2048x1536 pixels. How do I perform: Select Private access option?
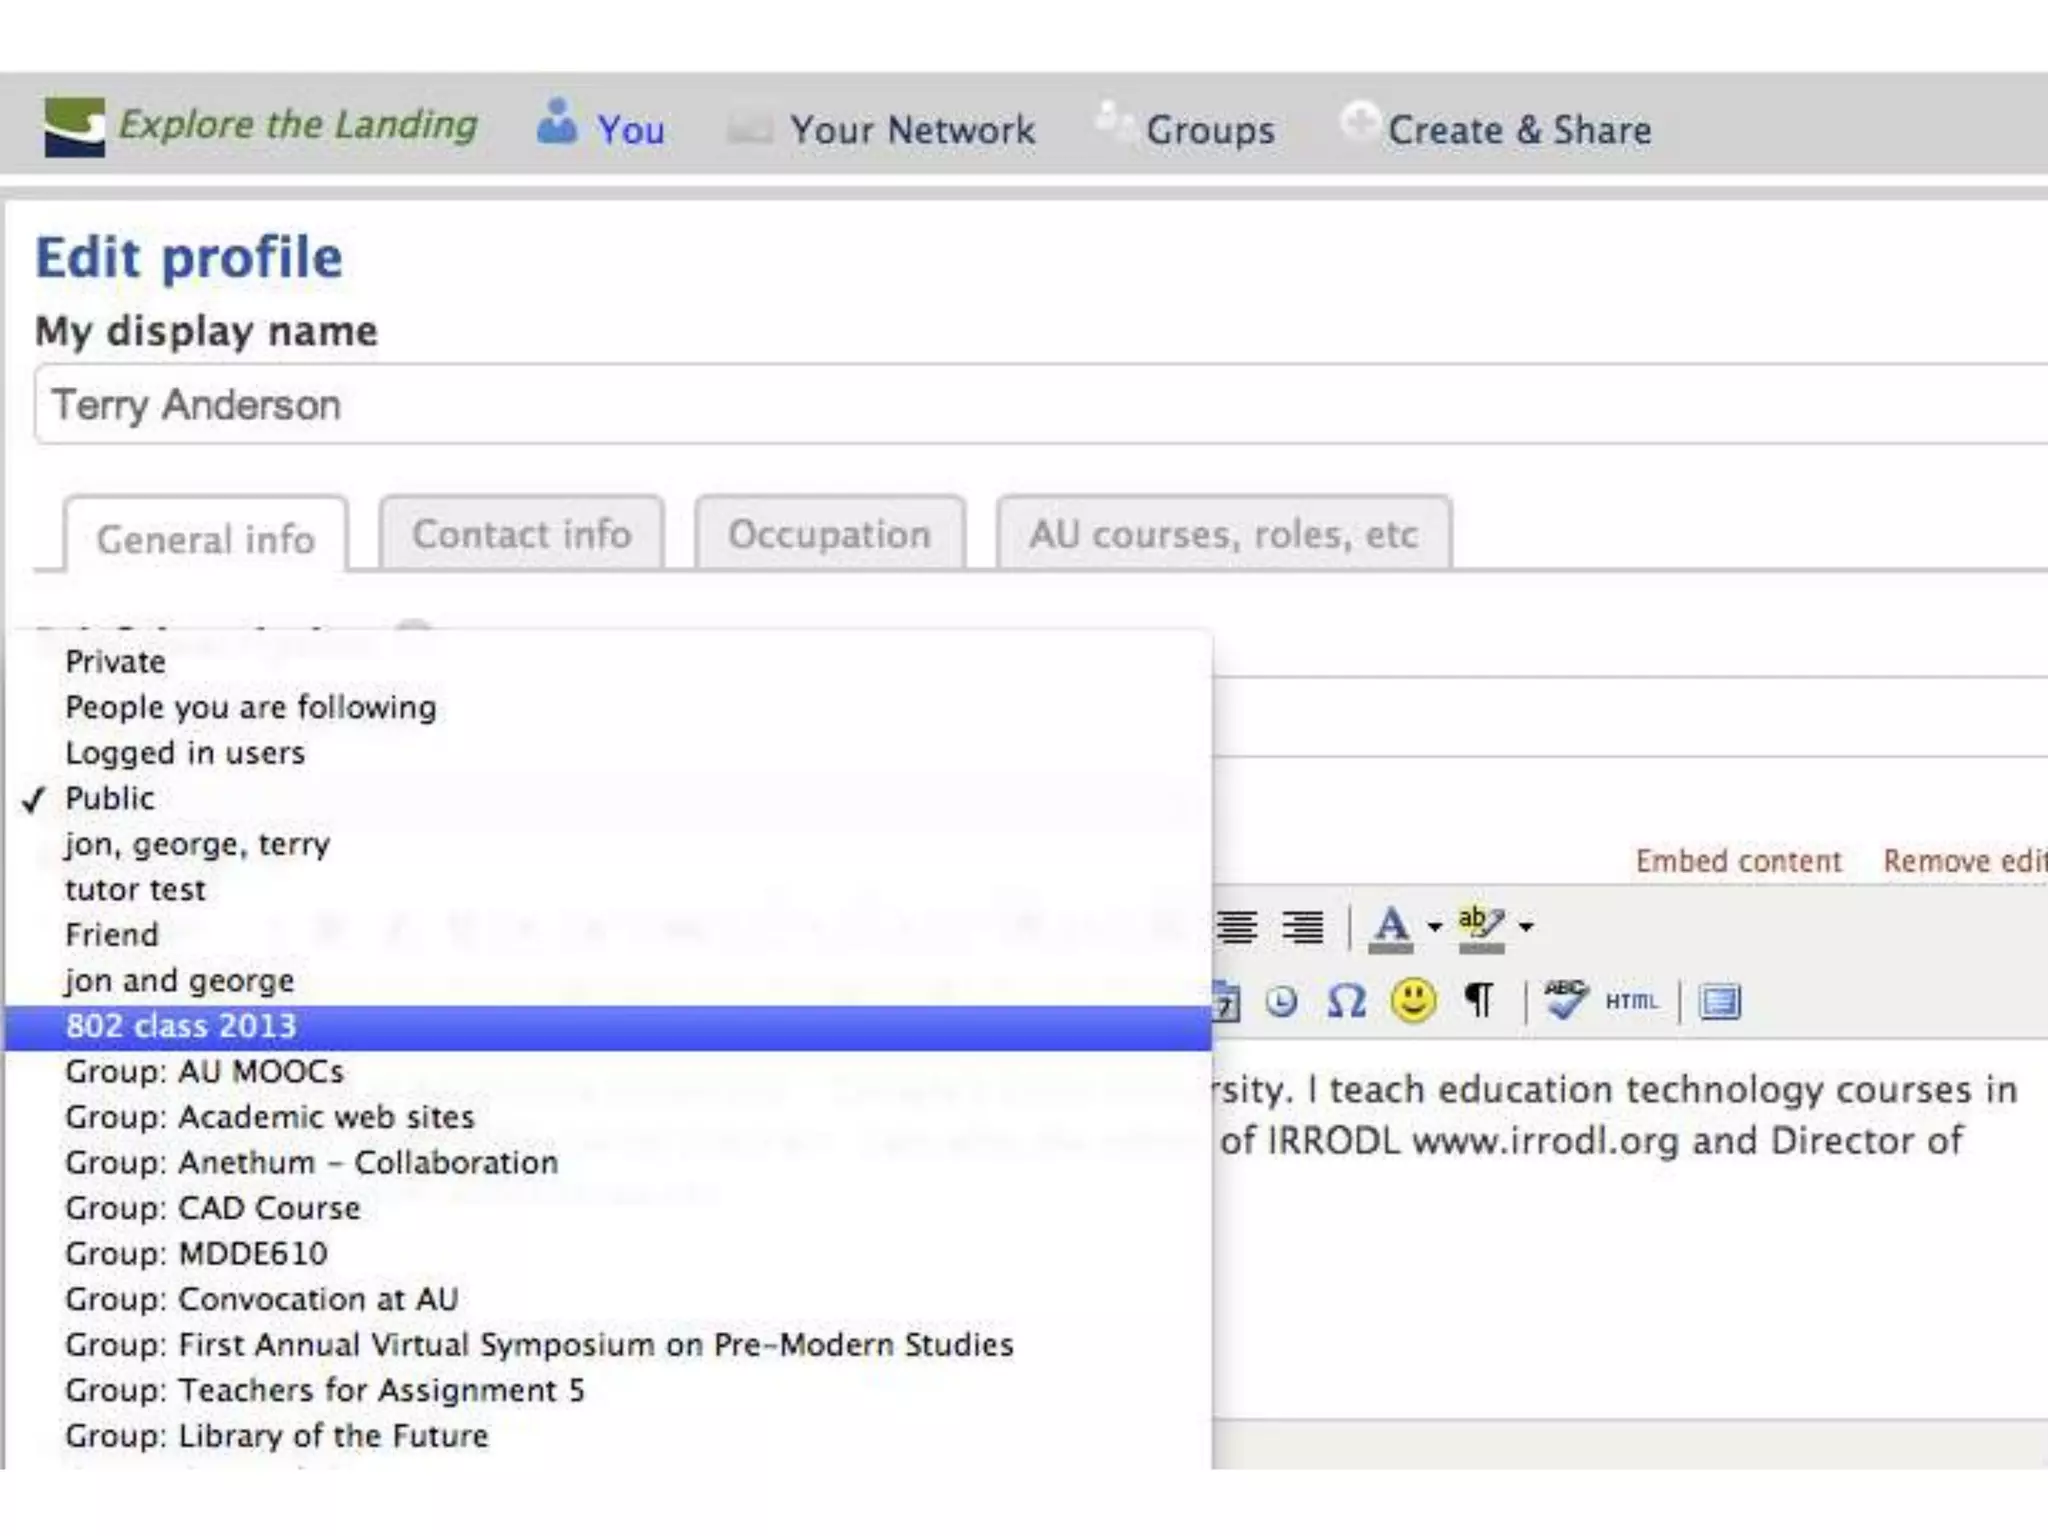[115, 662]
